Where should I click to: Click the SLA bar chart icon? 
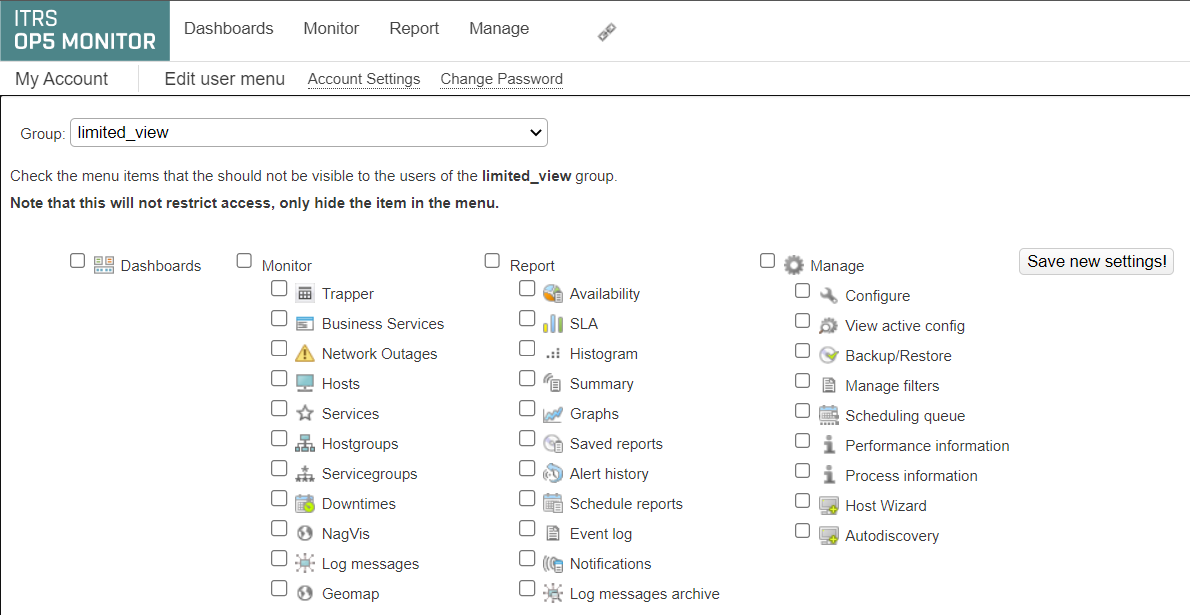pos(552,323)
